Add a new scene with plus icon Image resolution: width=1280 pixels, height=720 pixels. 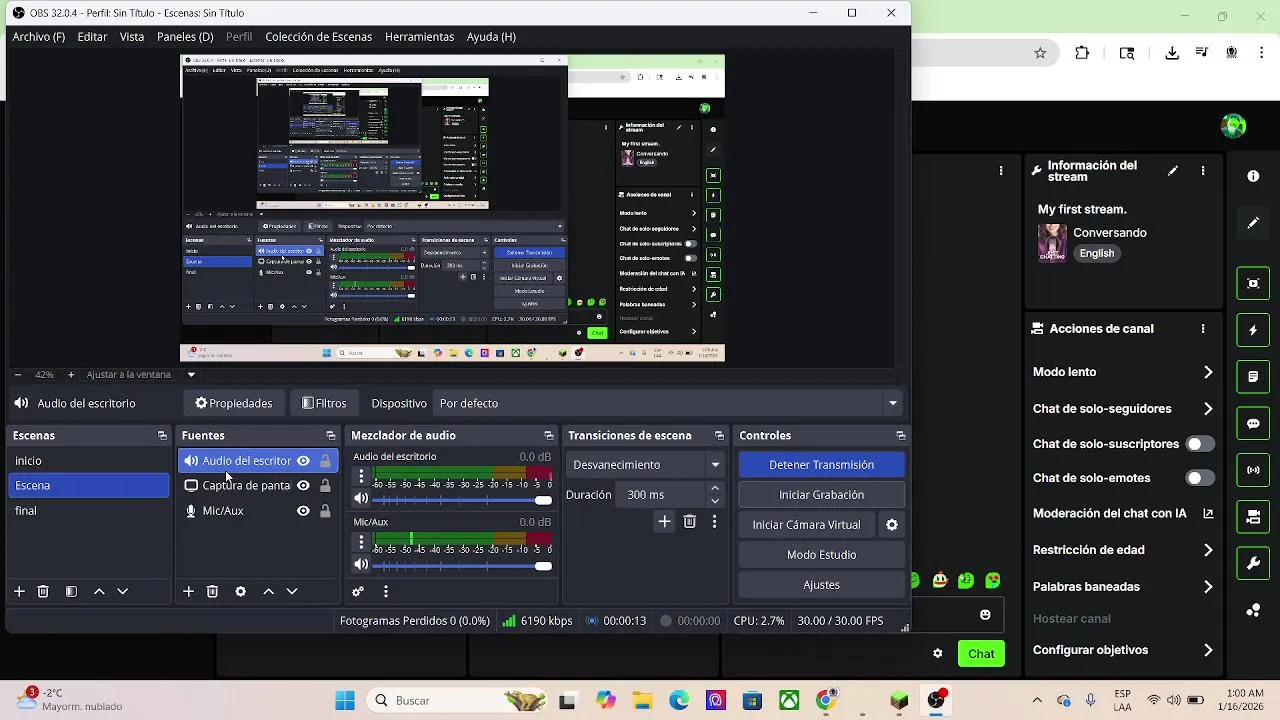(x=19, y=592)
